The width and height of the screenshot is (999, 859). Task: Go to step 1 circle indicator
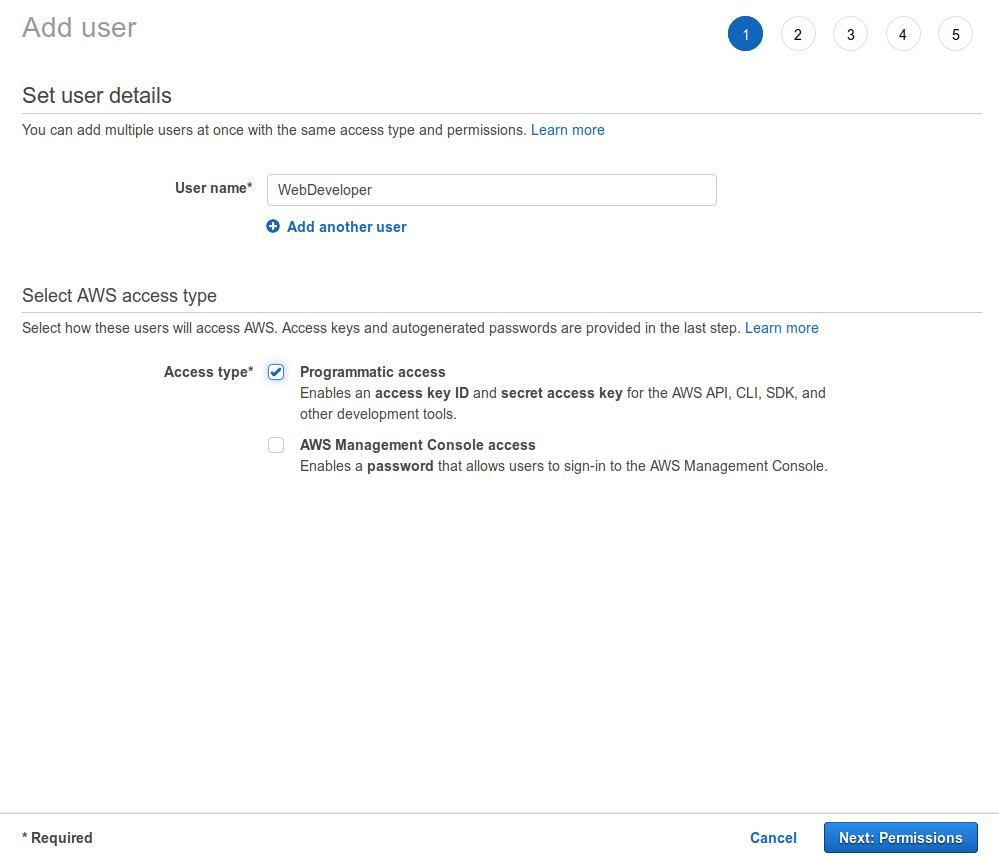745,34
